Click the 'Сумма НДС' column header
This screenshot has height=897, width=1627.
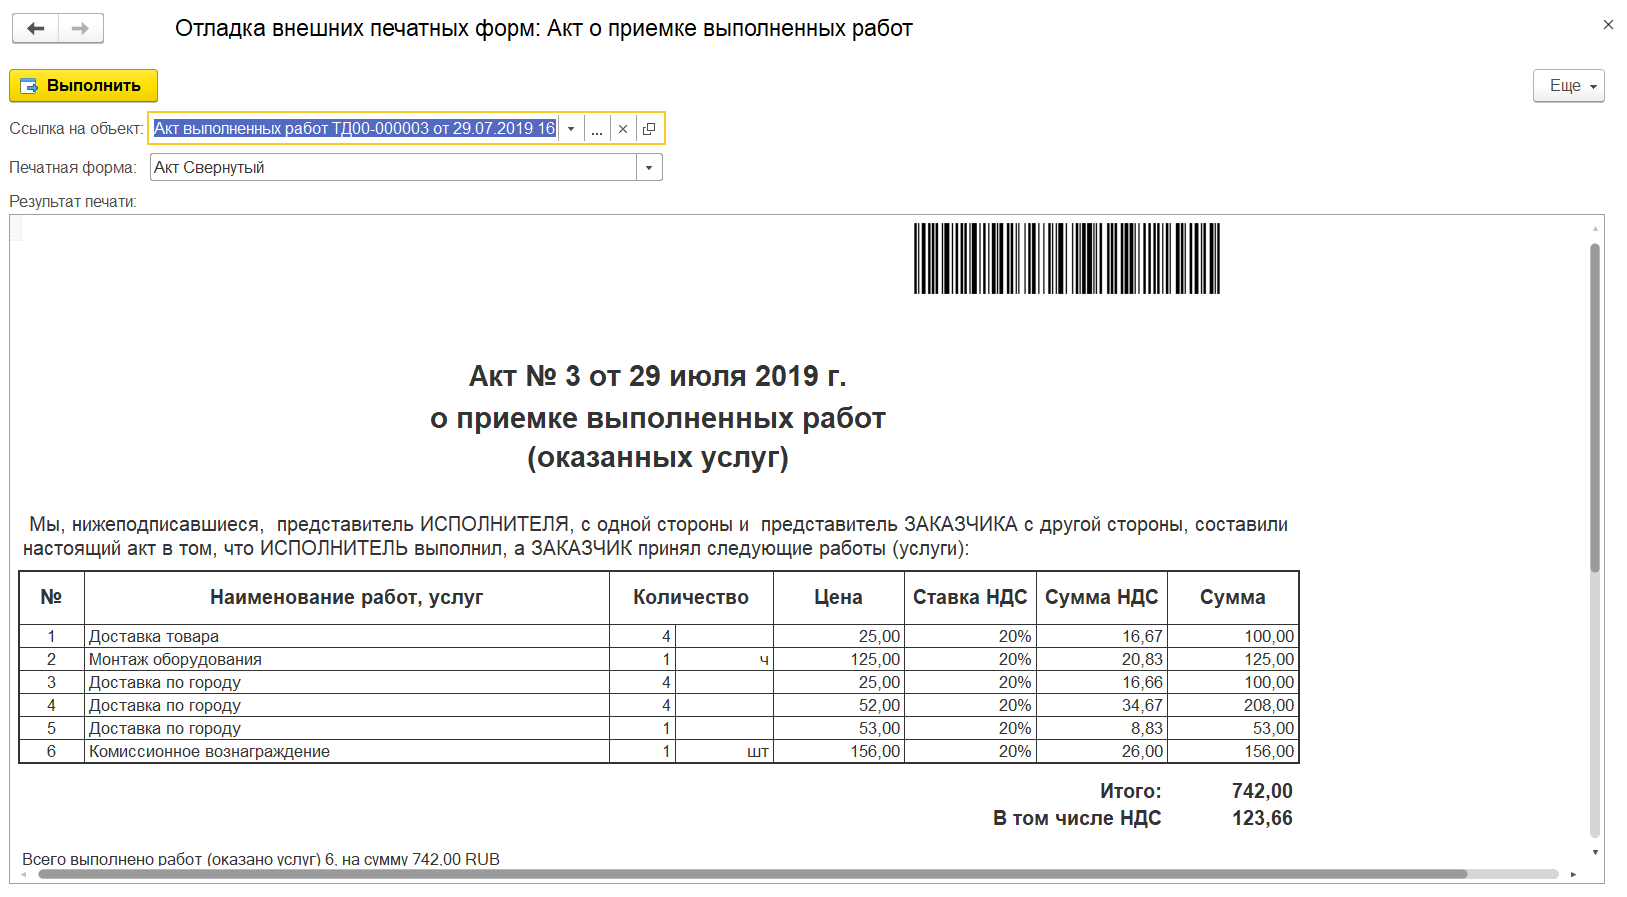(1101, 597)
